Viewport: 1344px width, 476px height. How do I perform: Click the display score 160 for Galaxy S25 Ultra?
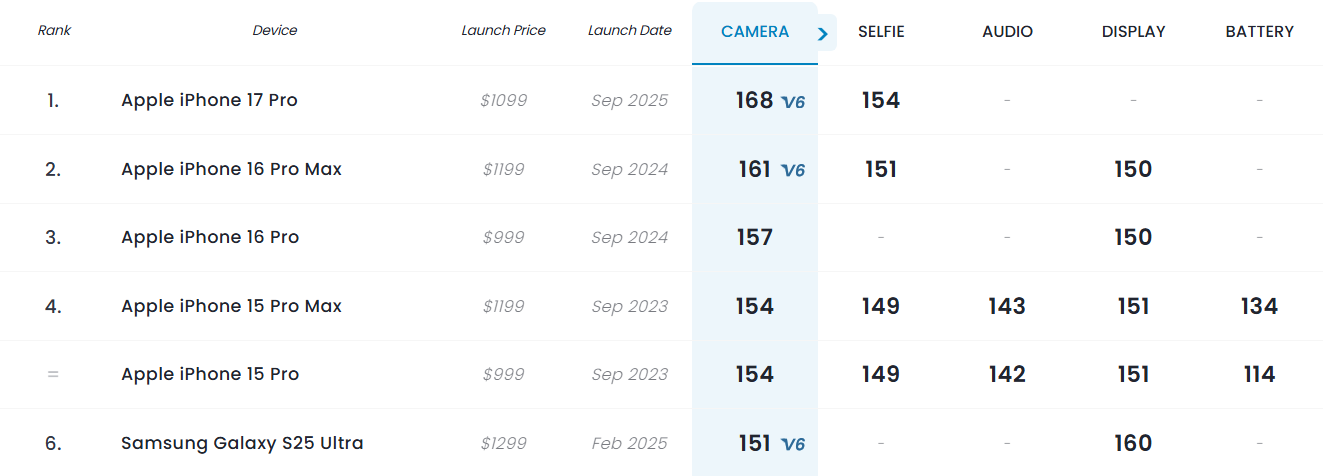coord(1133,443)
